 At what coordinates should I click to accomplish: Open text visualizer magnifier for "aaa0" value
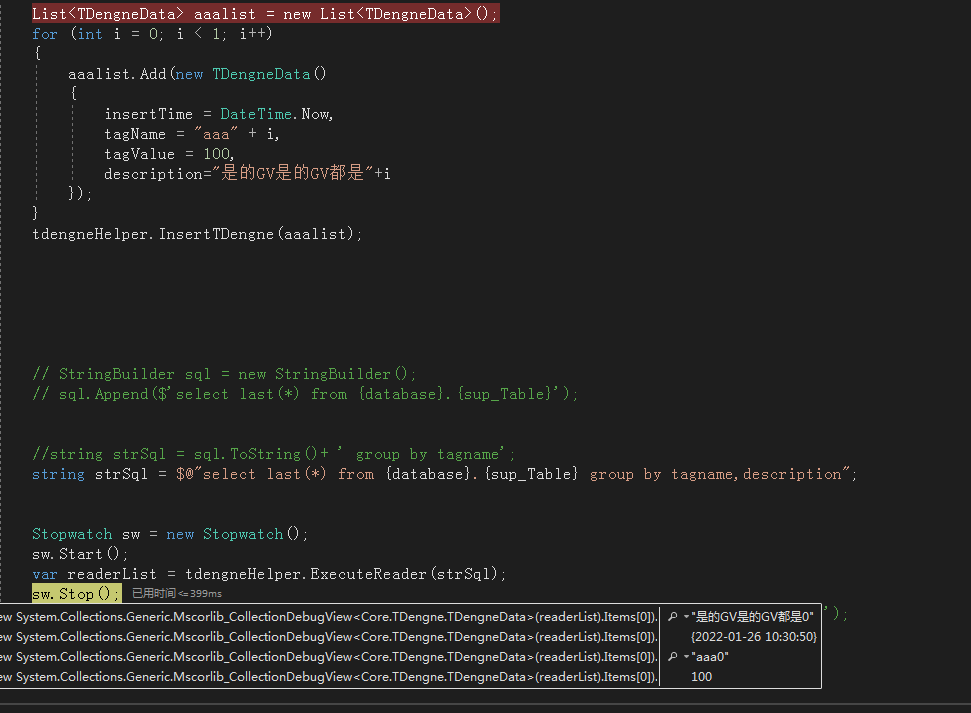pos(673,657)
